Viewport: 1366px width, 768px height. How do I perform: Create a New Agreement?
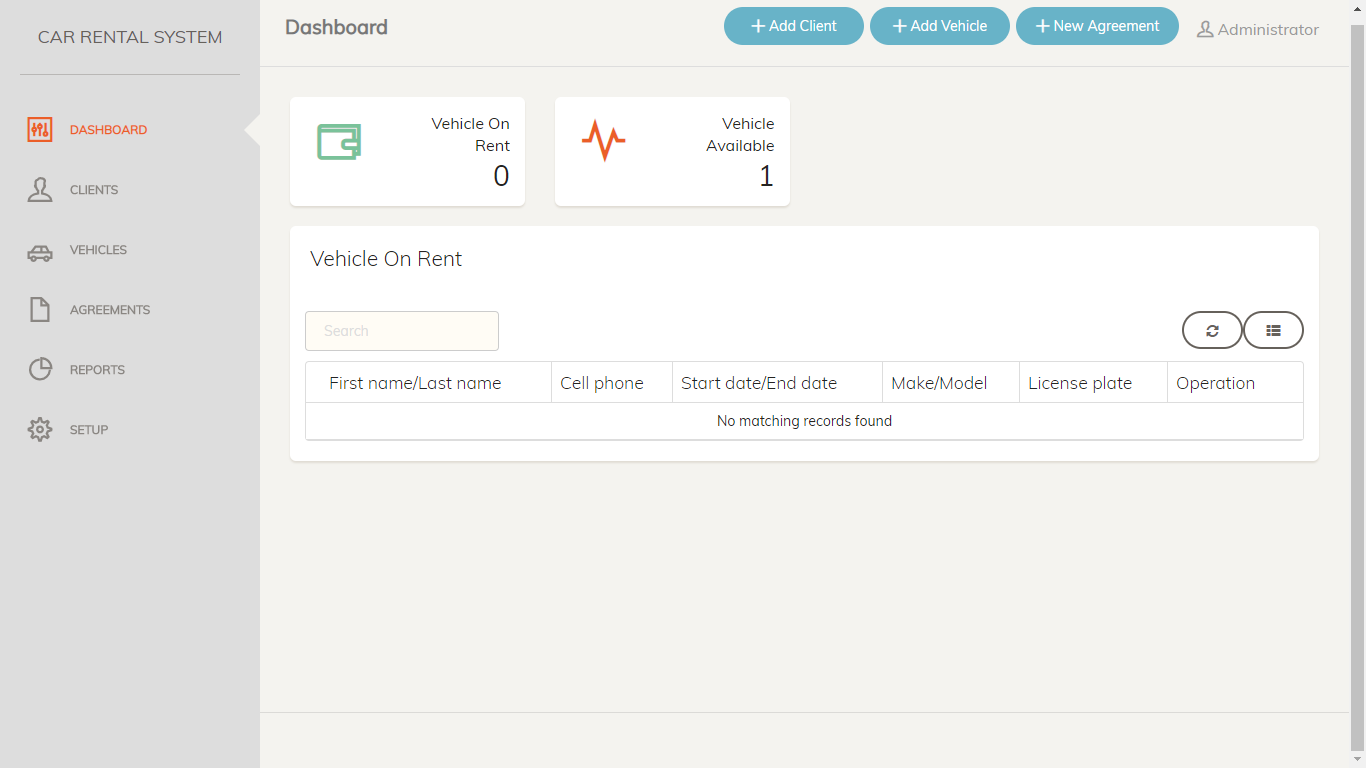1097,26
